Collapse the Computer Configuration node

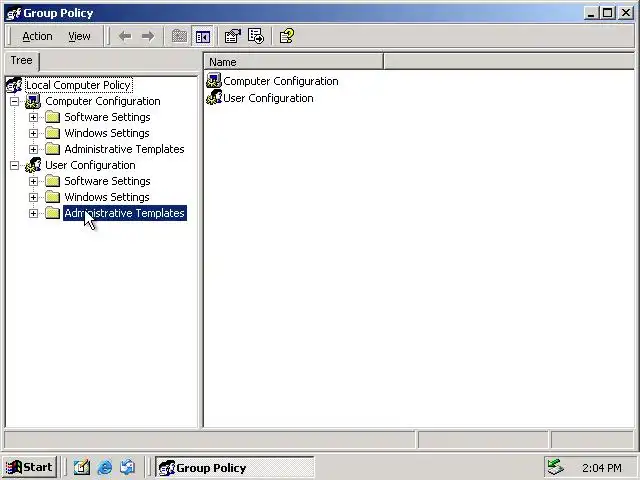click(x=14, y=101)
